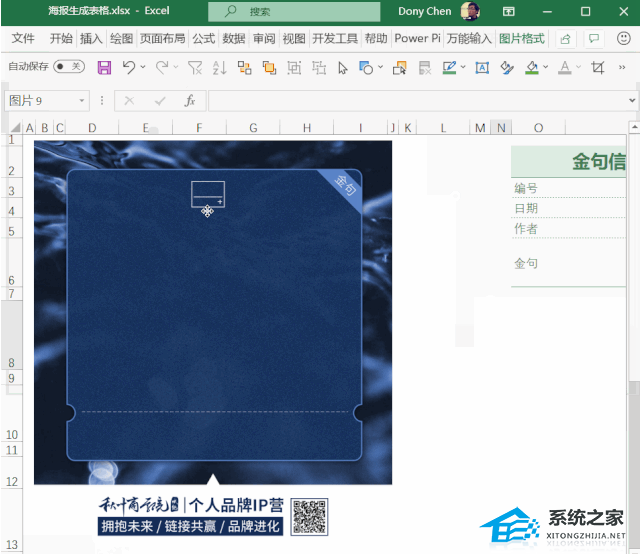Click the confirm checkmark formula button
This screenshot has height=554, width=641.
coord(160,101)
